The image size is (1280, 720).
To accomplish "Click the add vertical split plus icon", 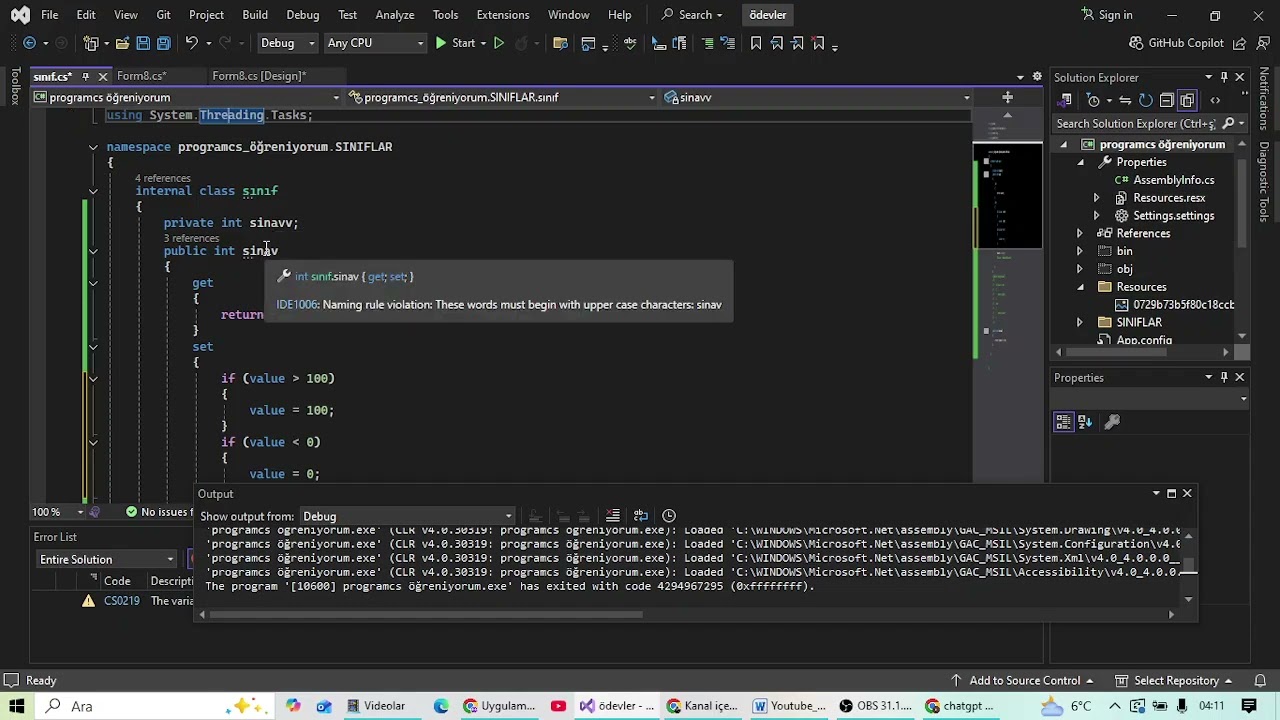I will [1007, 97].
